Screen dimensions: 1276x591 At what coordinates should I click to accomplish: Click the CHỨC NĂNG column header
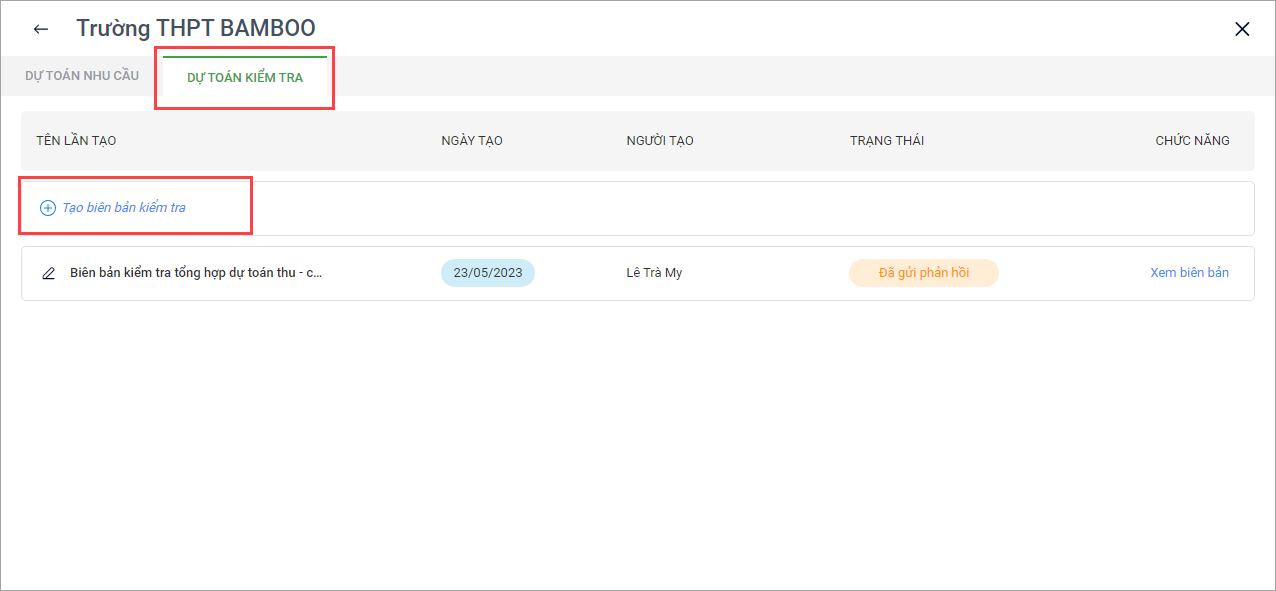[x=1192, y=141]
